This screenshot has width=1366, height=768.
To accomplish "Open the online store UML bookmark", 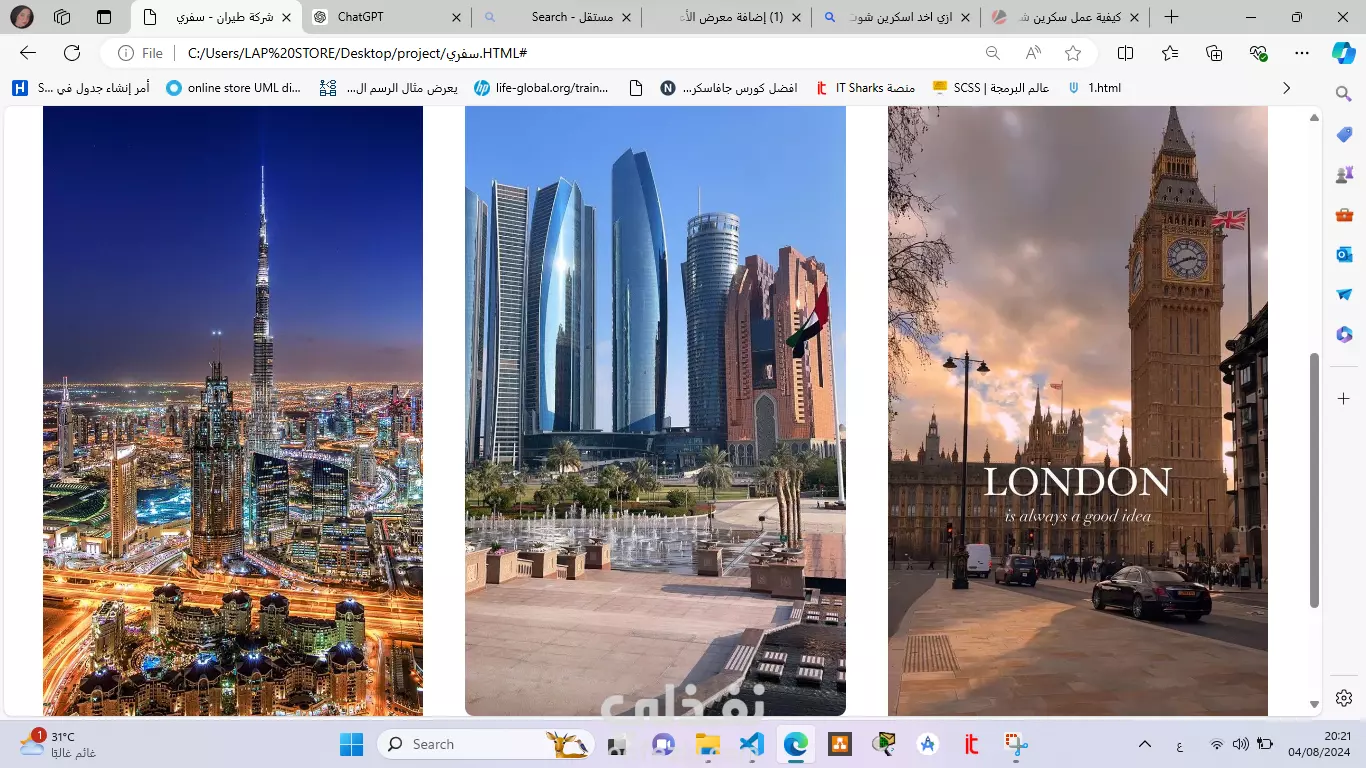I will coord(233,88).
